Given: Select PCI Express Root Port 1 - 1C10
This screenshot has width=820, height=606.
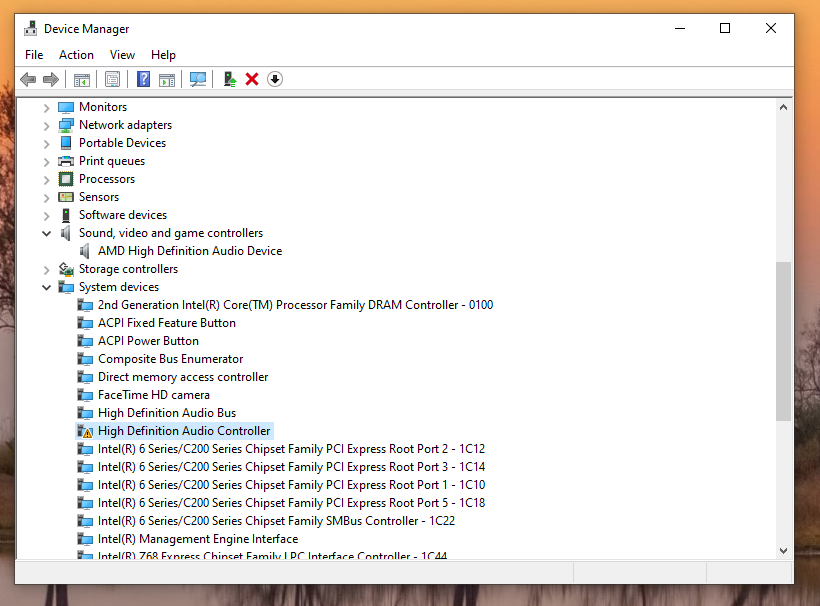Looking at the screenshot, I should pyautogui.click(x=291, y=485).
